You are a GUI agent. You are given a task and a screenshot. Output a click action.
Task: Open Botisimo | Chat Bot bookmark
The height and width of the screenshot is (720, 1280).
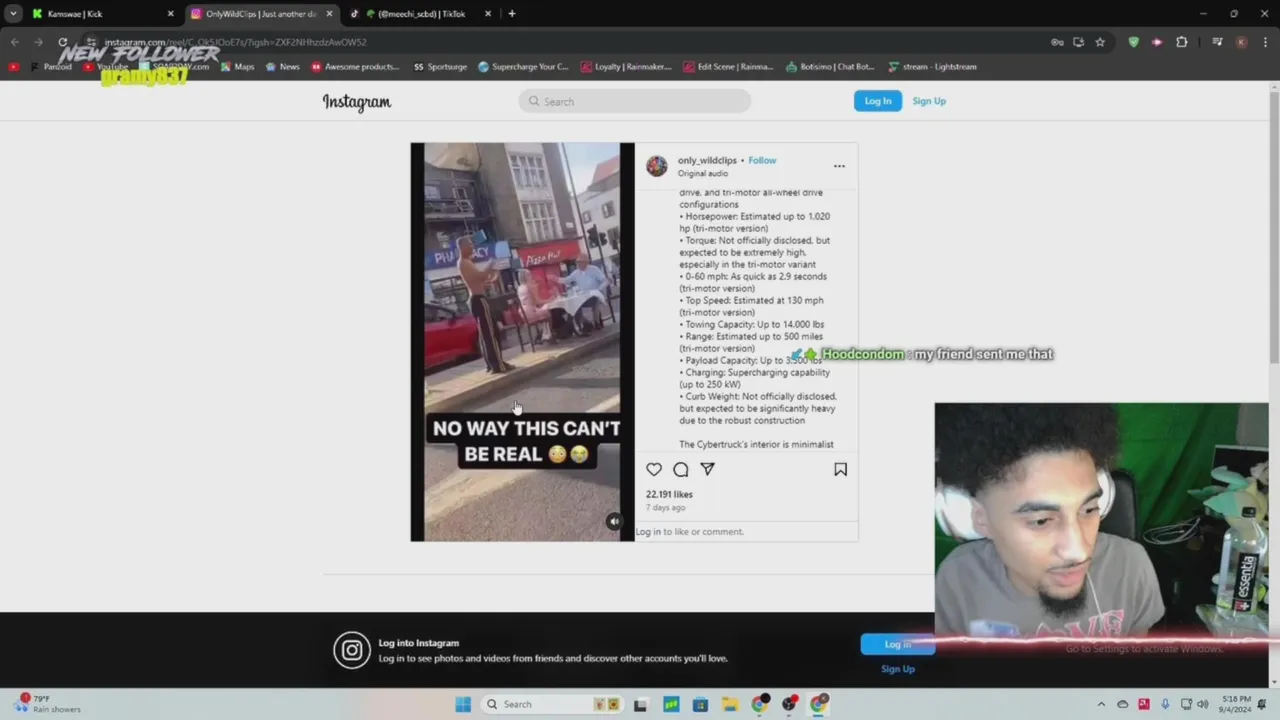tap(830, 67)
